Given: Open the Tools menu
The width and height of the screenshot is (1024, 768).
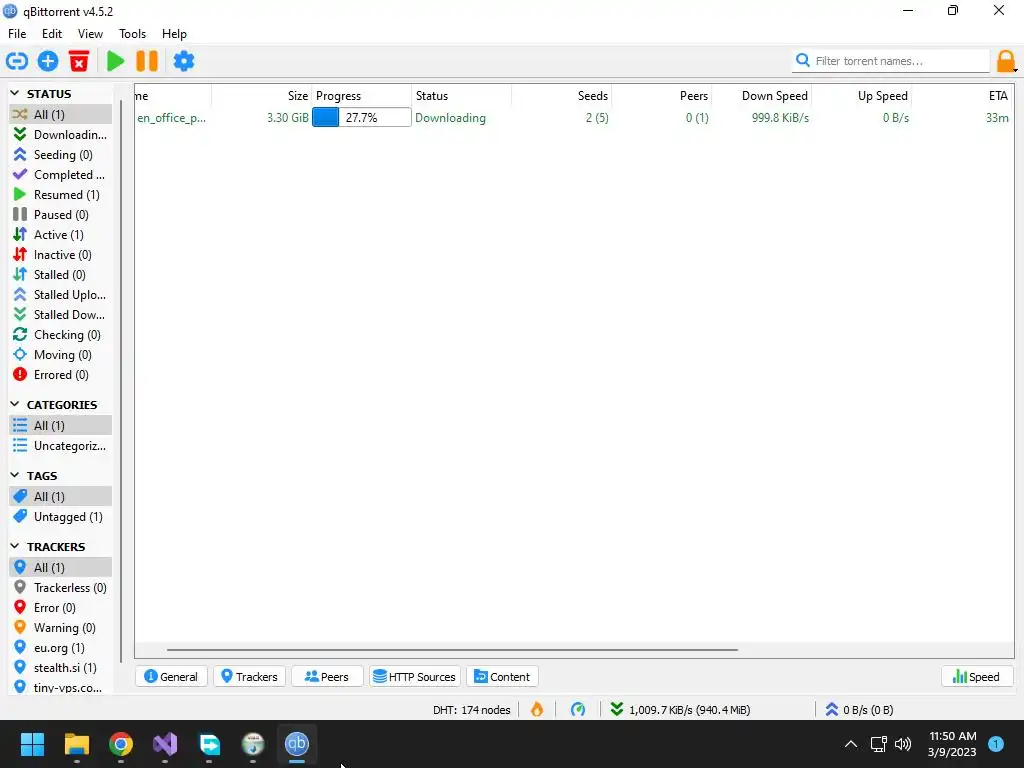Looking at the screenshot, I should [132, 34].
